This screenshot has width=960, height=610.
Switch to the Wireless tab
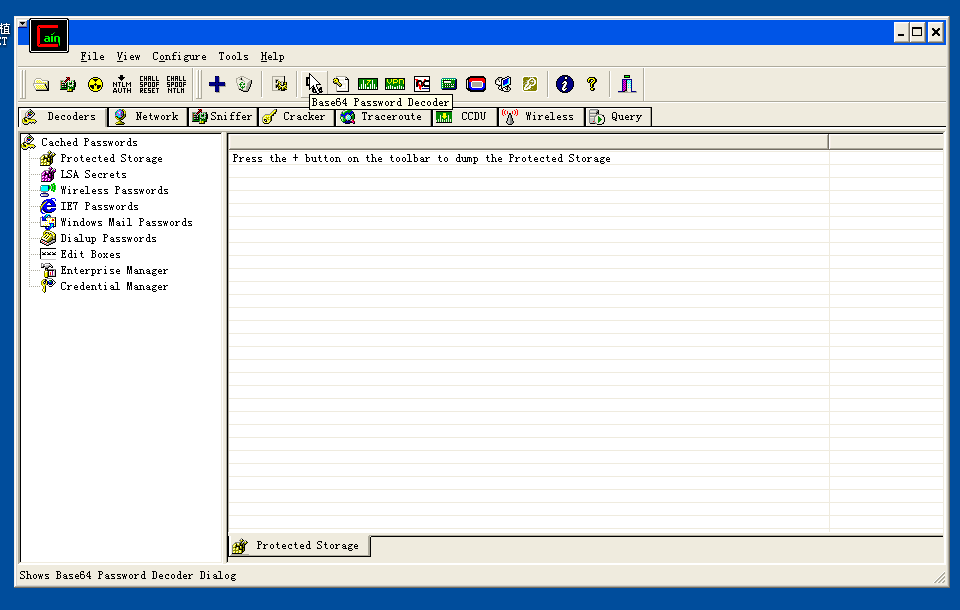[541, 116]
